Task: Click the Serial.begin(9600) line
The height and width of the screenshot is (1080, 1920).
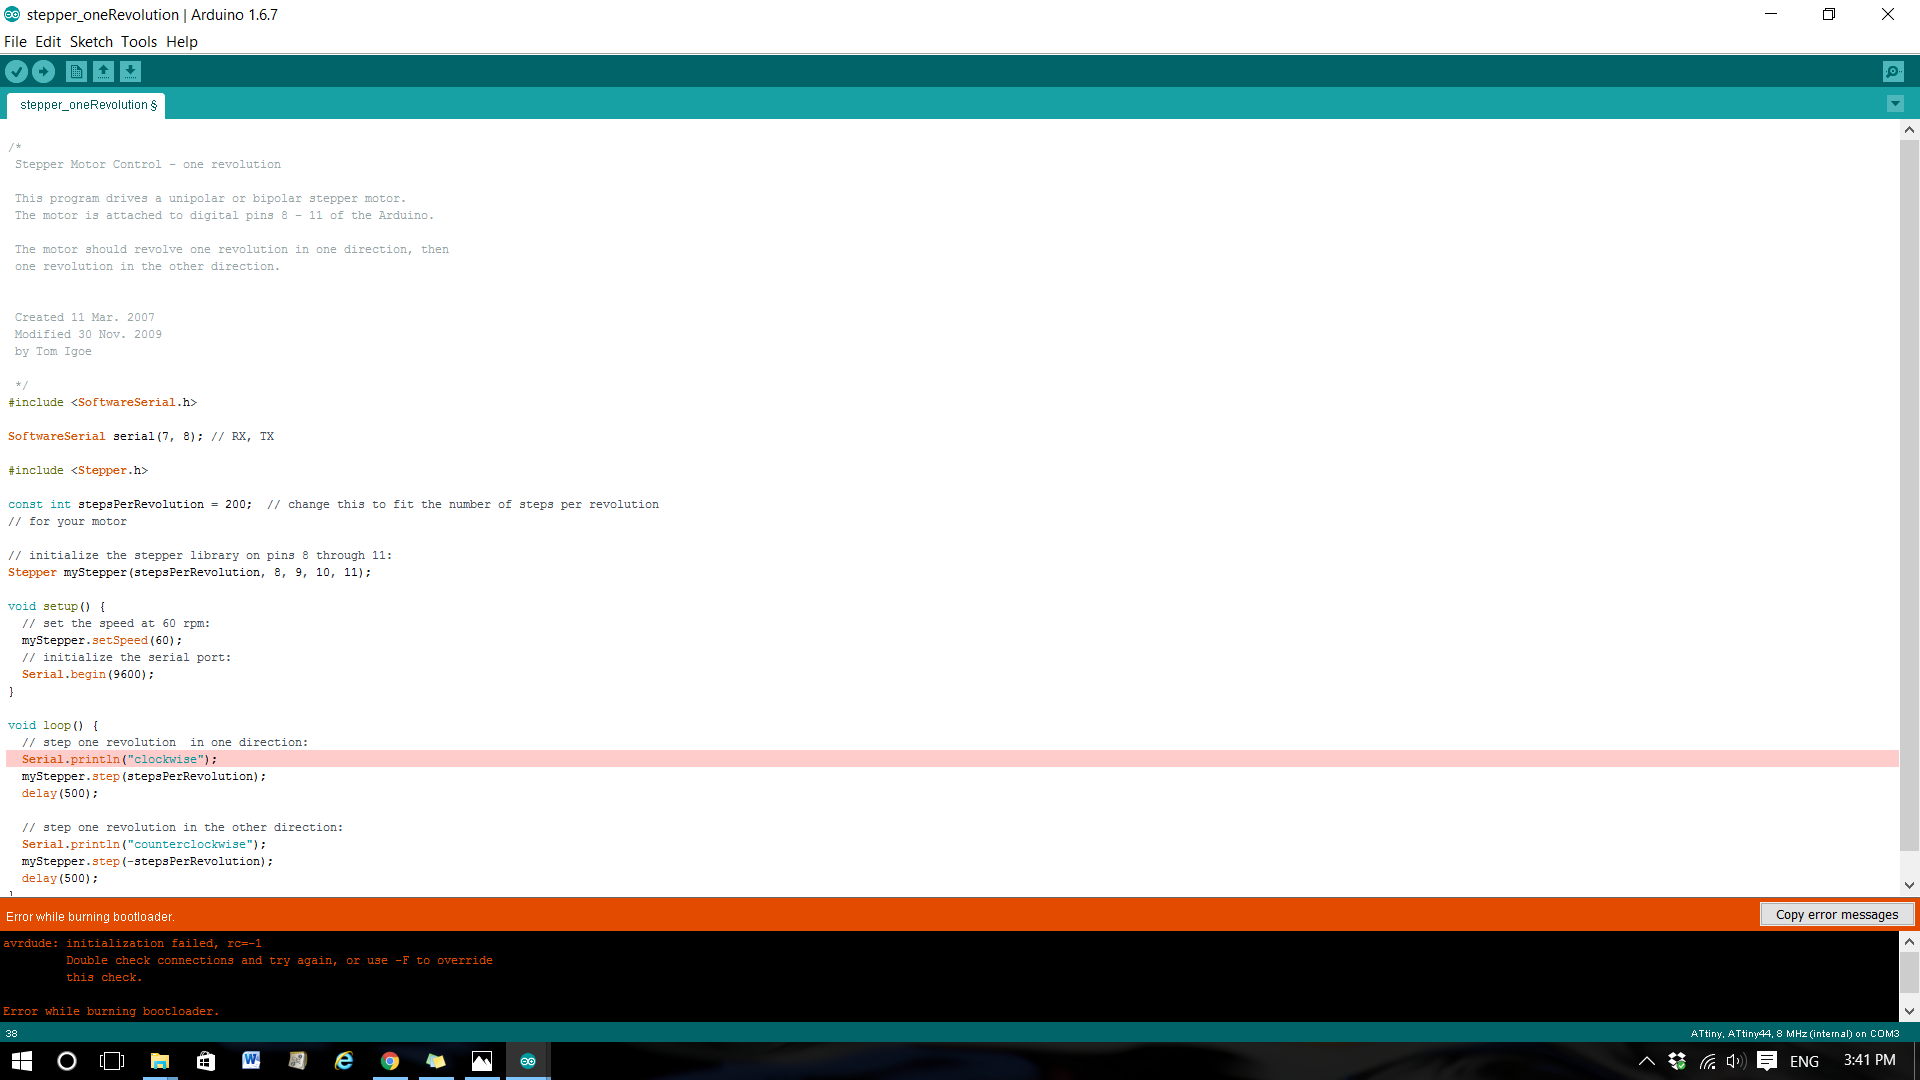Action: tap(88, 674)
